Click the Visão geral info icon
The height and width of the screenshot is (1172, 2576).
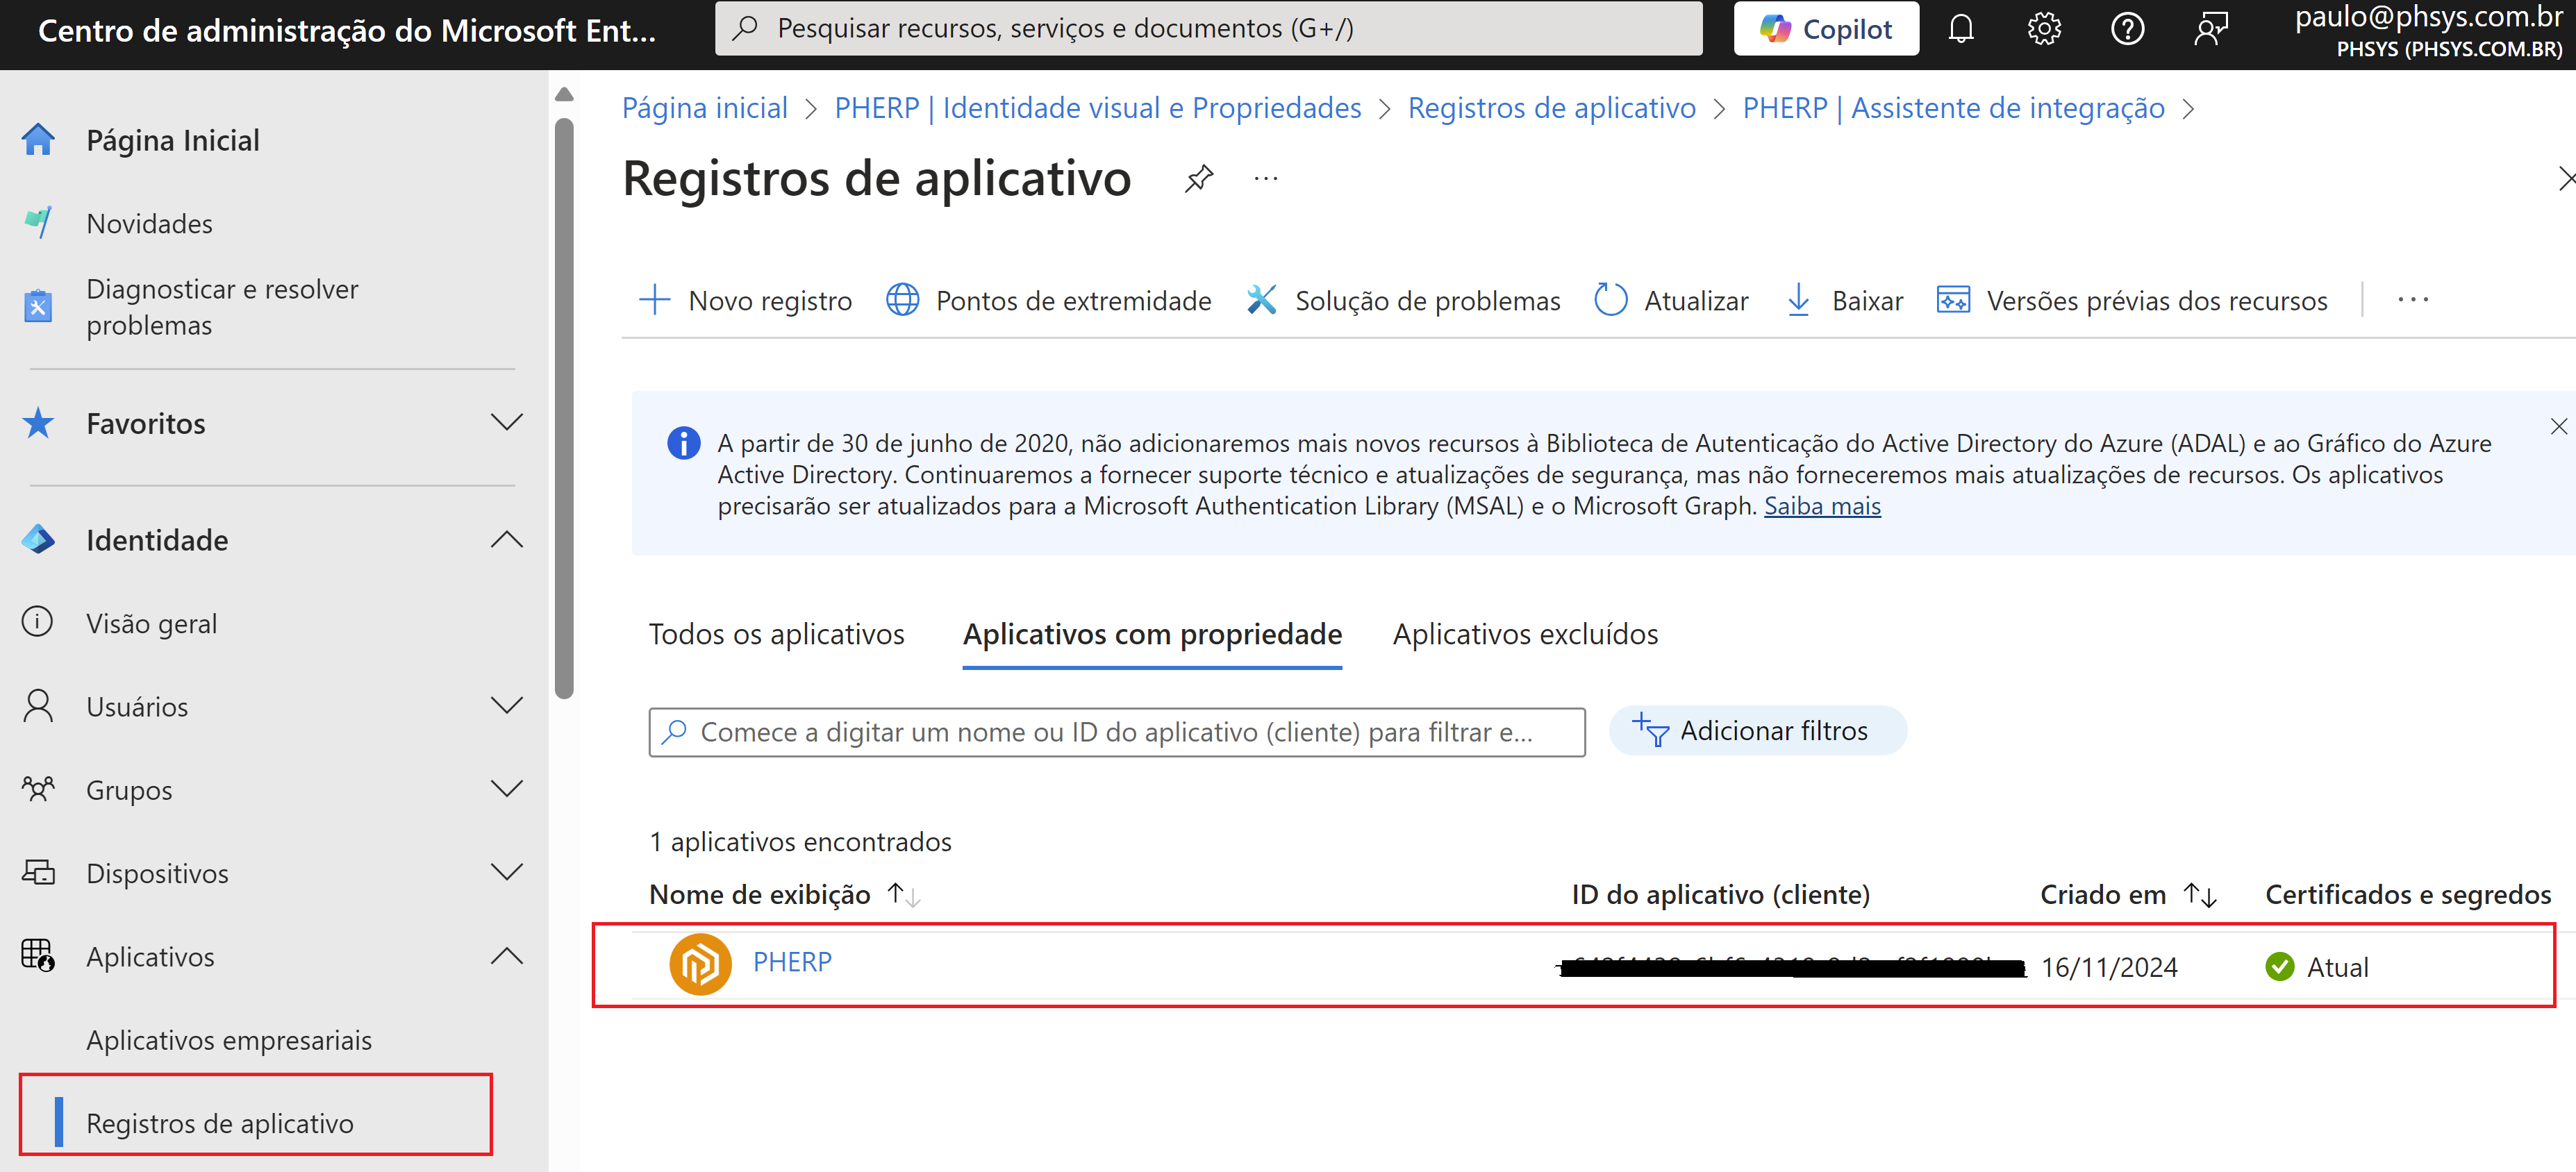38,622
